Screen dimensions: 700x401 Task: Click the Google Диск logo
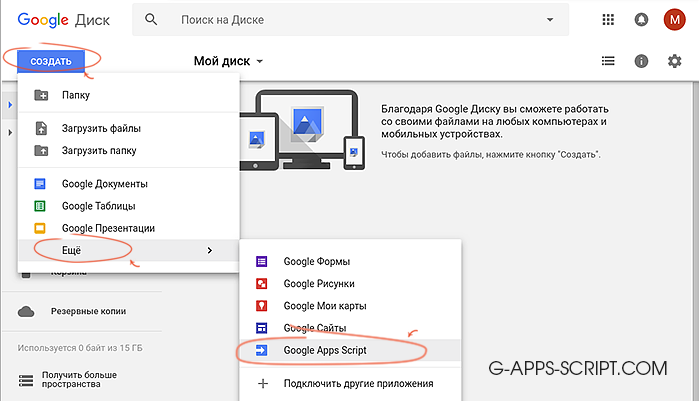tap(63, 20)
